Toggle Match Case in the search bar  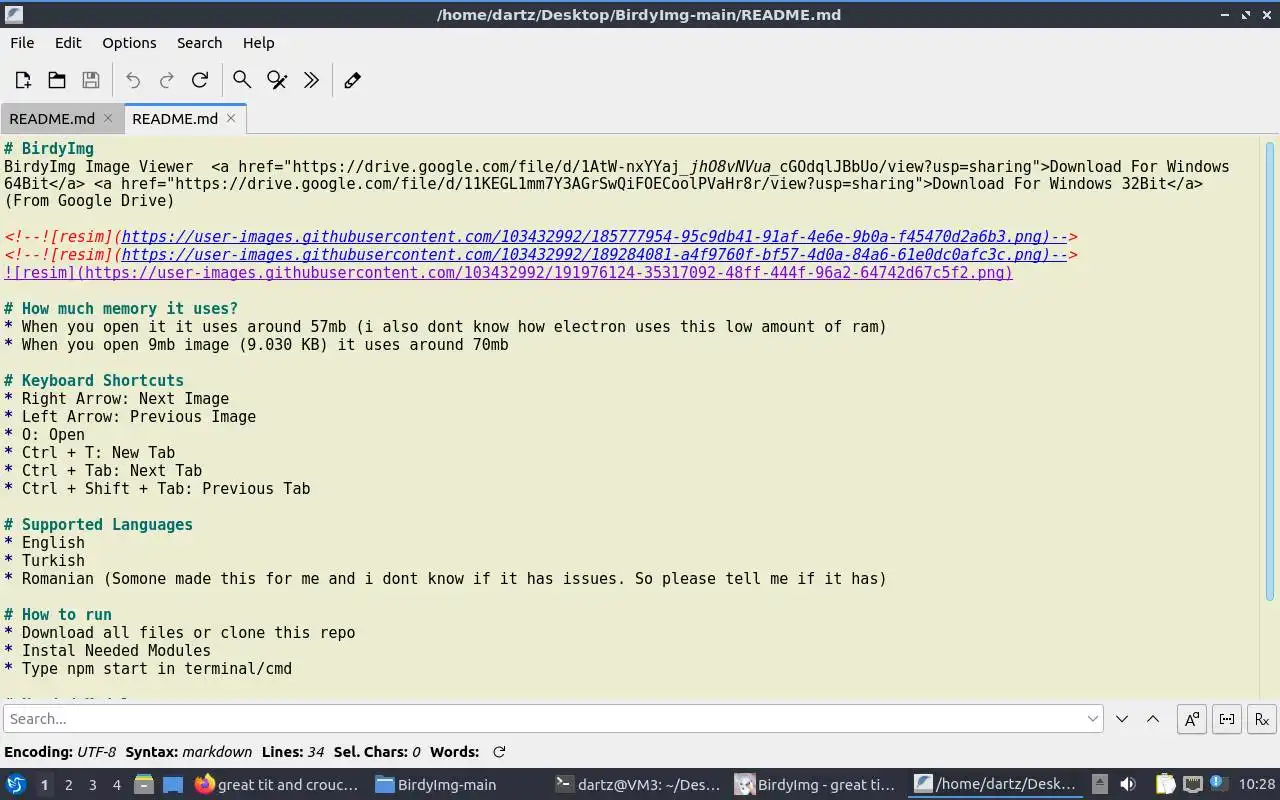tap(1192, 719)
